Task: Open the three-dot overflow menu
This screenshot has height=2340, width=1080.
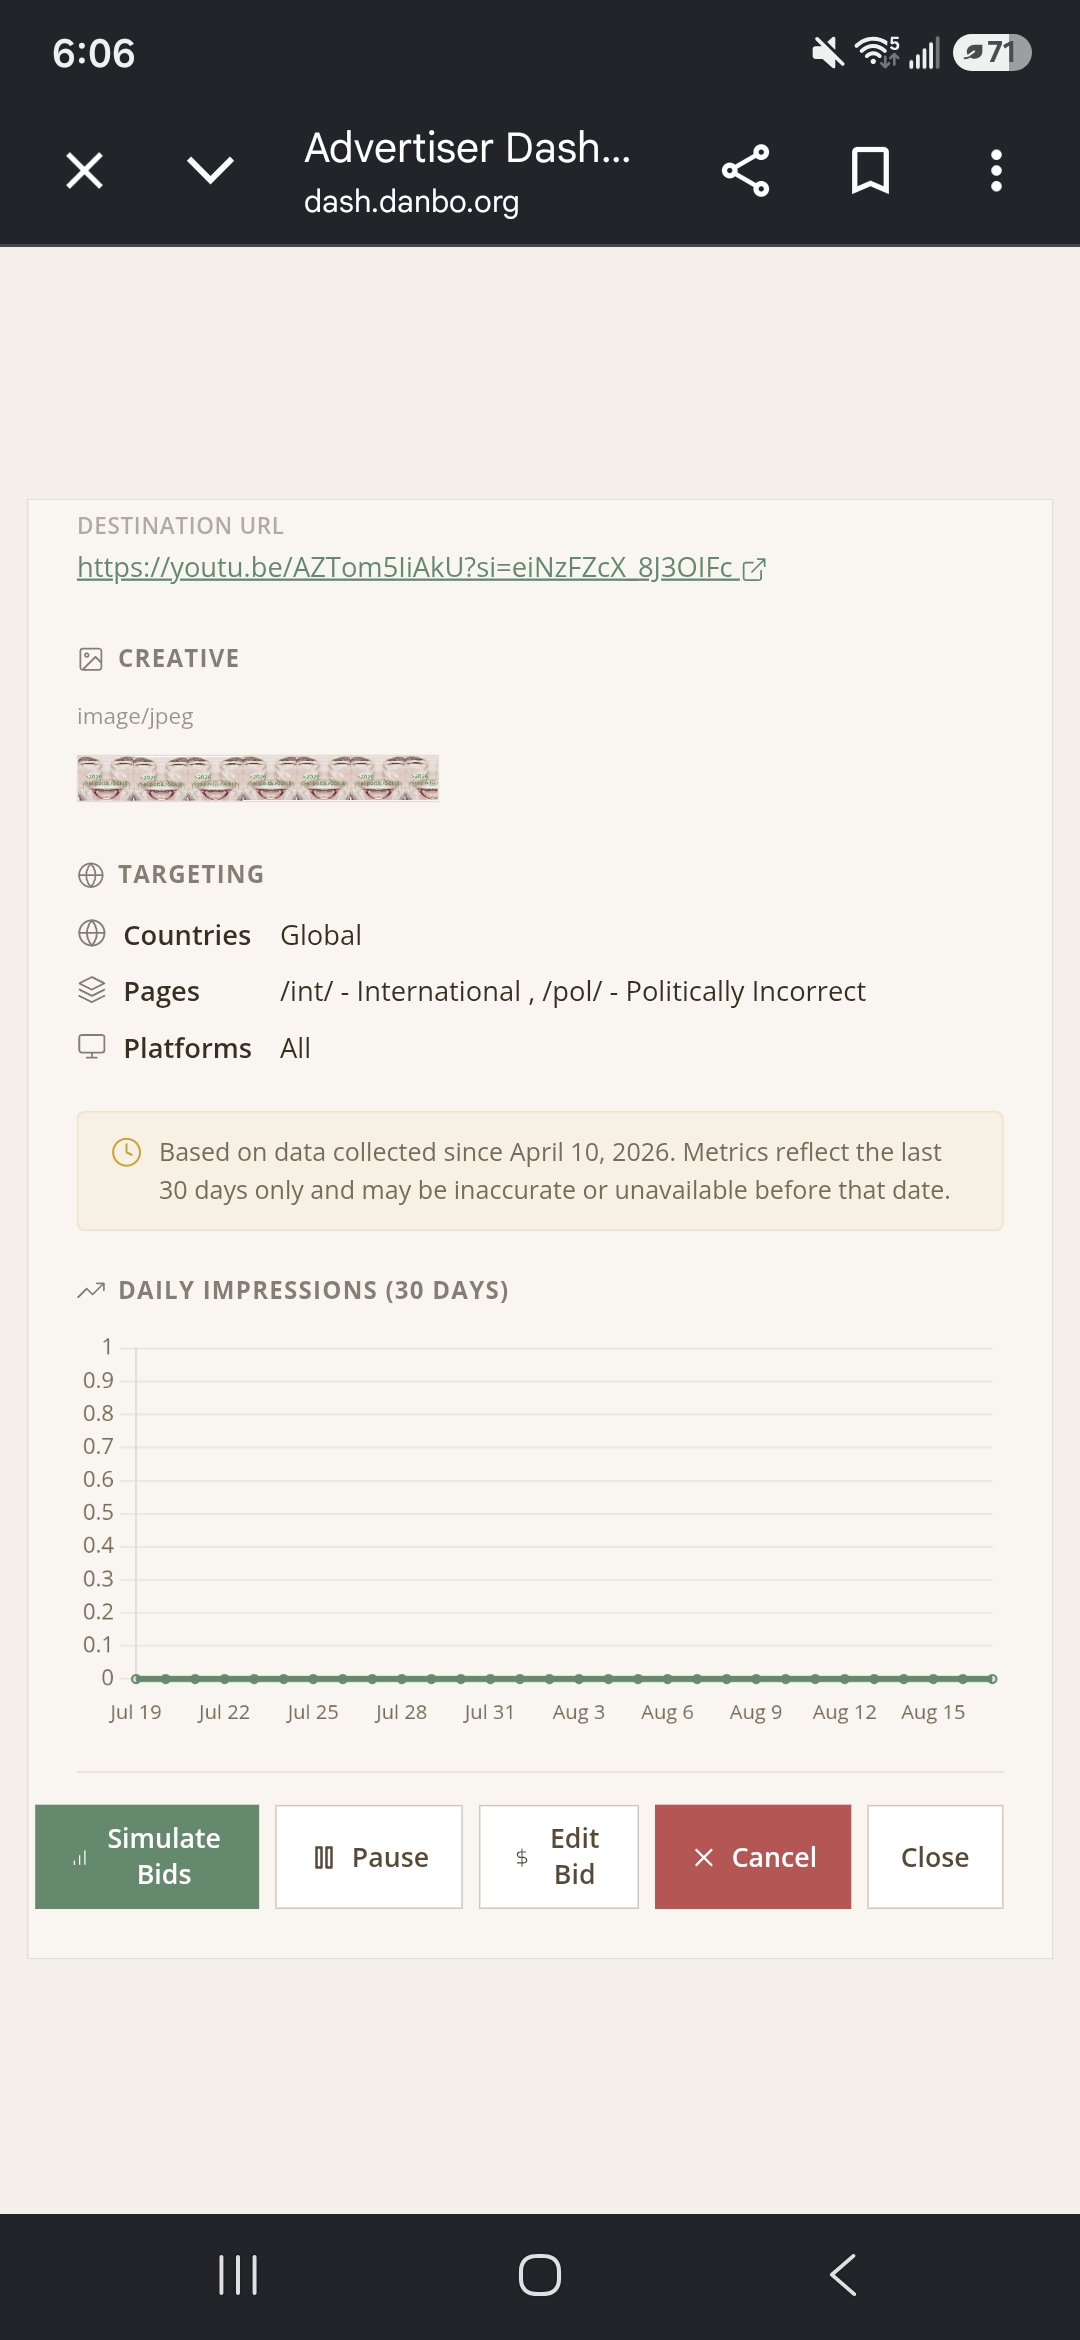Action: (996, 171)
